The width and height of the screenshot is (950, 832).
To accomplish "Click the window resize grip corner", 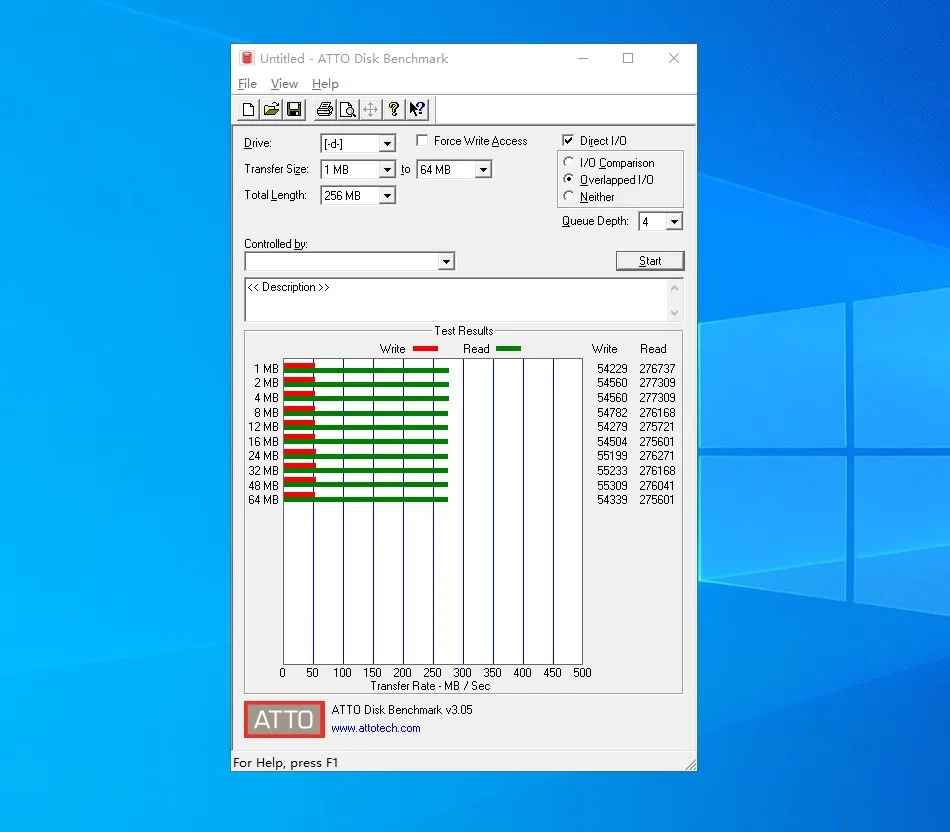I will [690, 765].
